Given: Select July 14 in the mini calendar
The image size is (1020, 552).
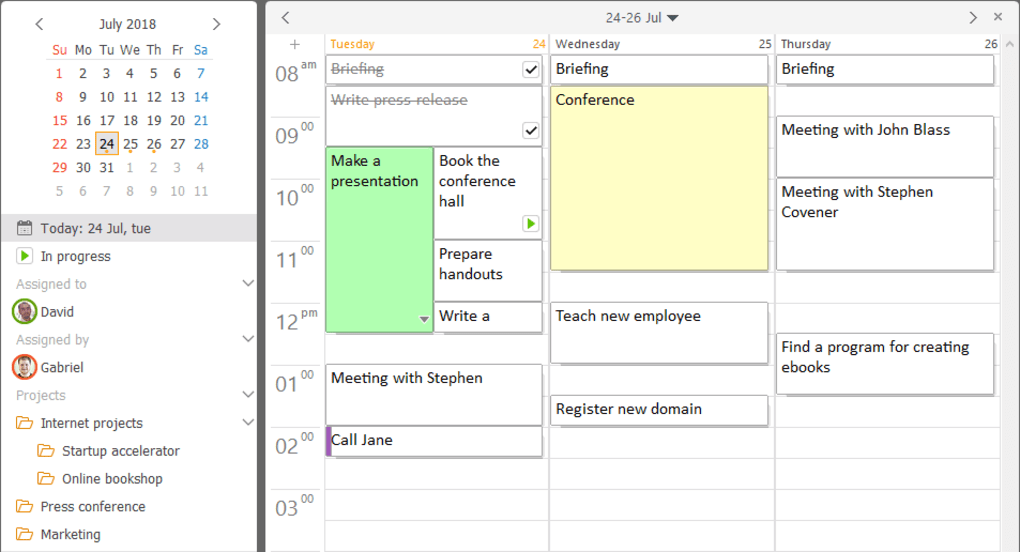Looking at the screenshot, I should point(201,97).
